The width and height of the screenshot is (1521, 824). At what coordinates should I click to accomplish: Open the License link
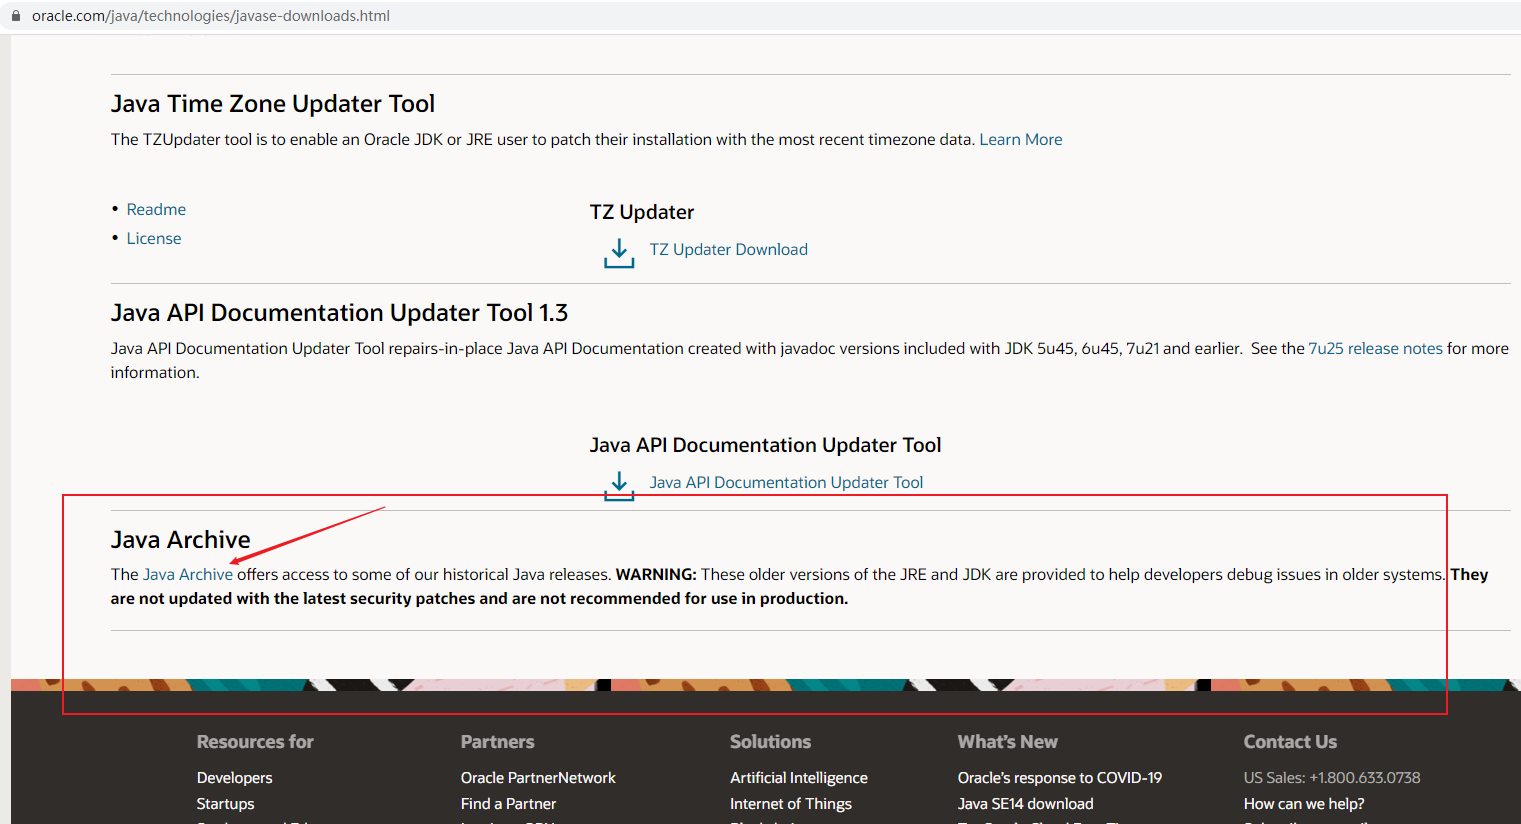point(154,238)
